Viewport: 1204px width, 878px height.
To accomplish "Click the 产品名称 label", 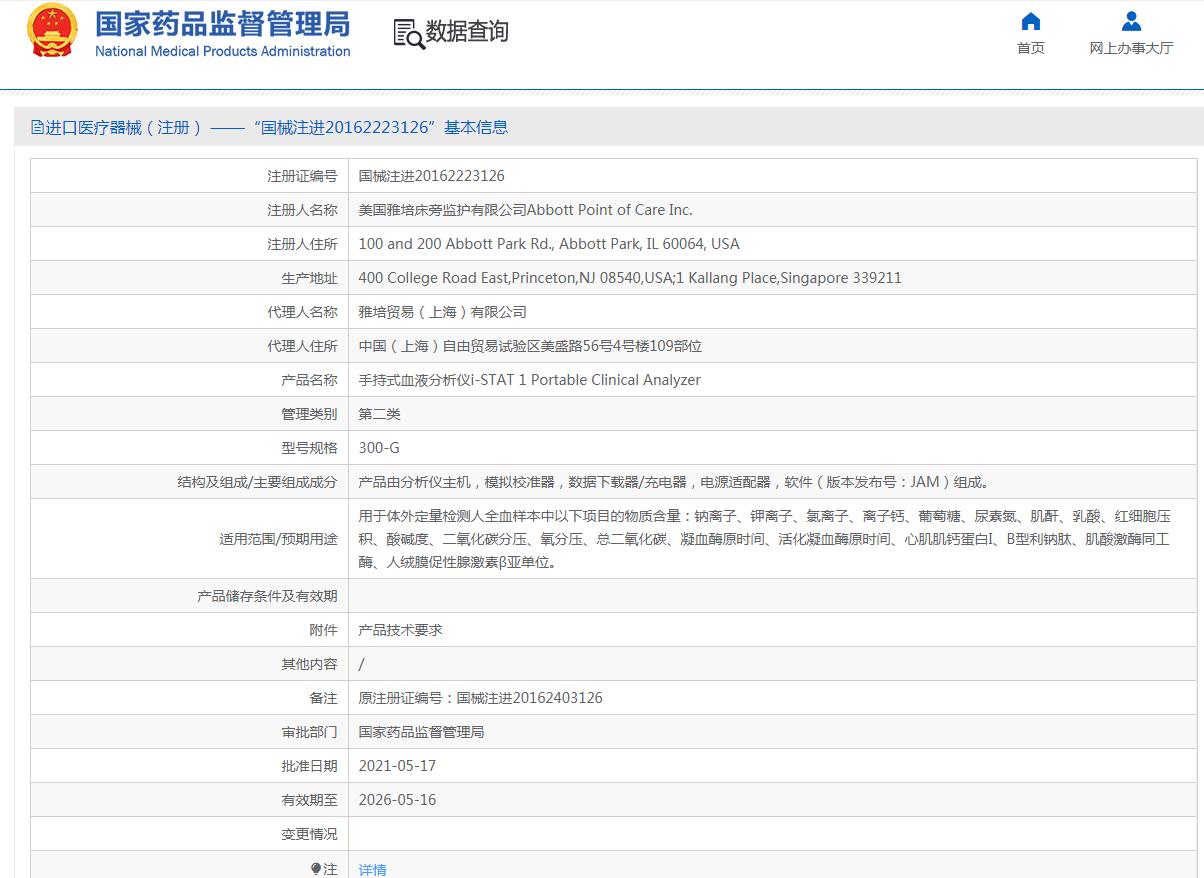I will click(309, 380).
